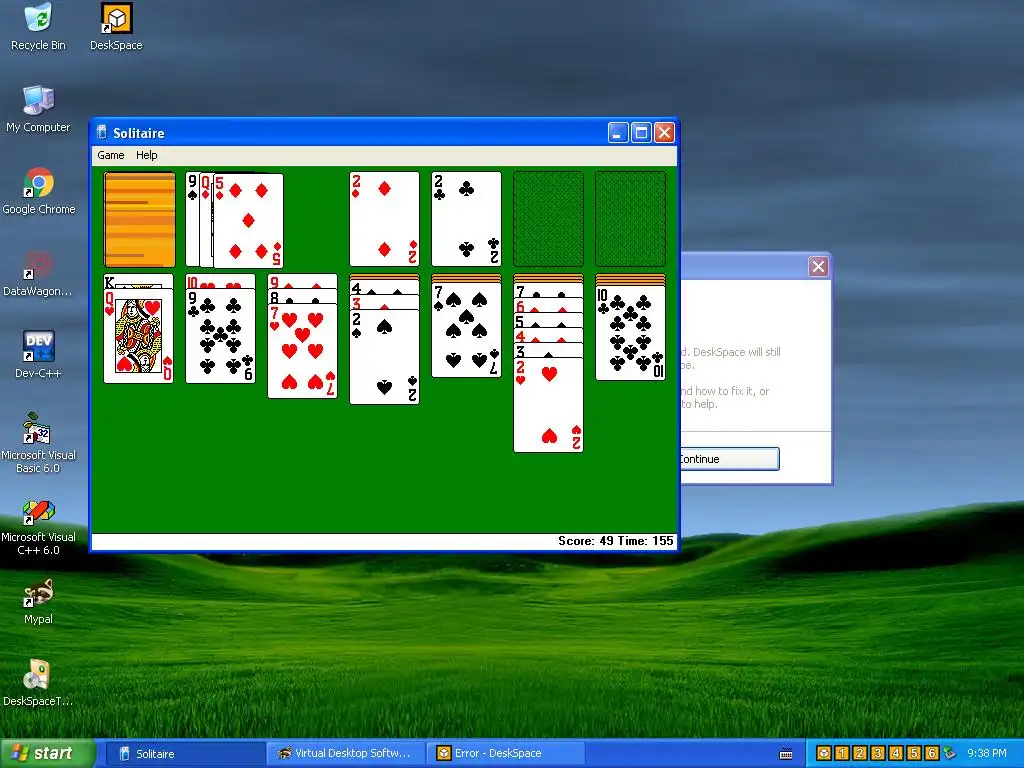Select the Google Chrome desktop shortcut
Screen dimensions: 1024x768
coord(39,191)
